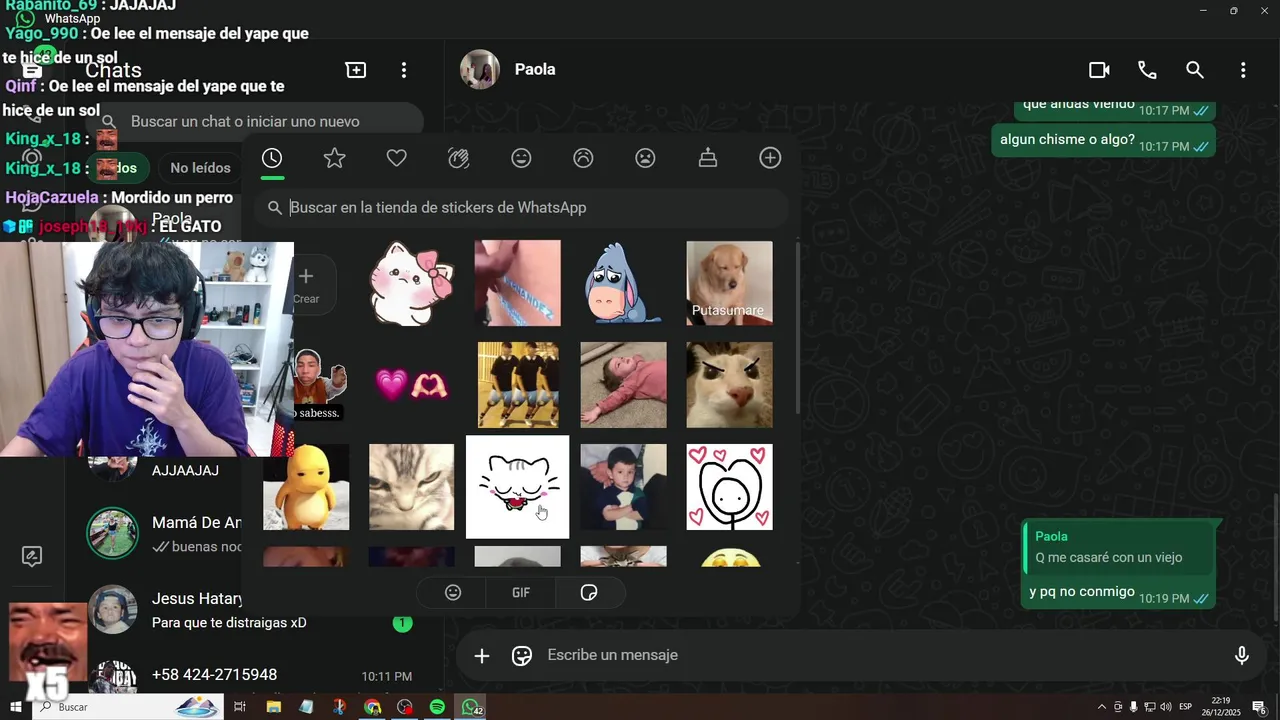The height and width of the screenshot is (720, 1280).
Task: Click the plus icon to add sticker packs
Action: coord(770,158)
